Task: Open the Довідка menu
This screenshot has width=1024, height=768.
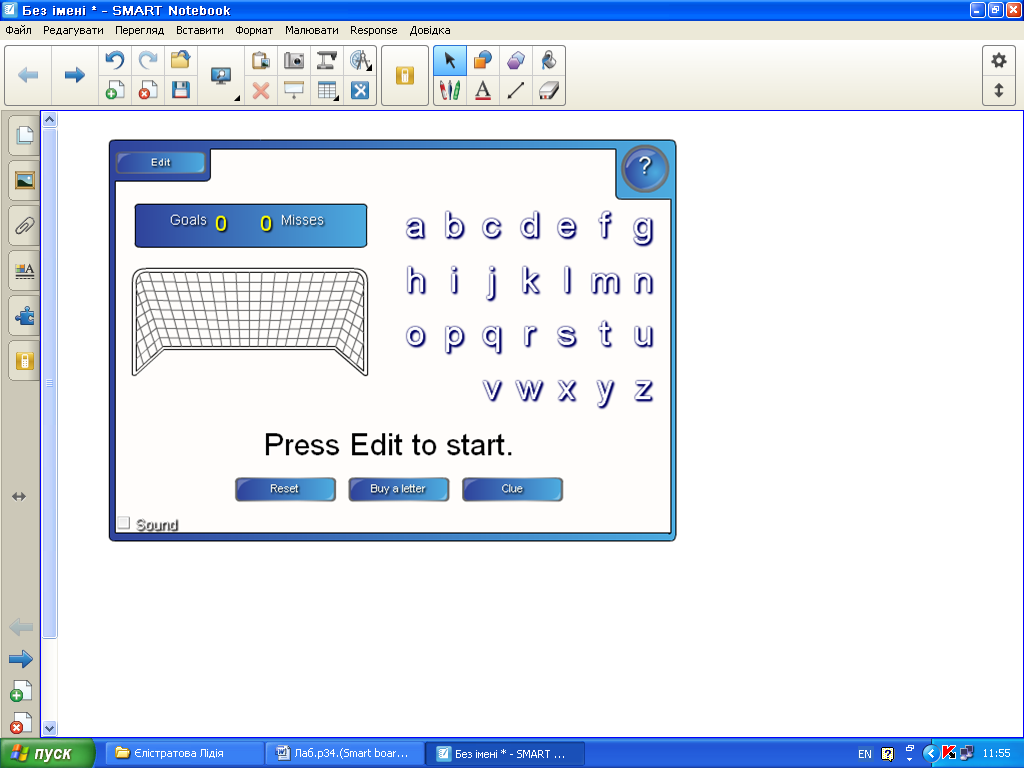Action: (430, 30)
